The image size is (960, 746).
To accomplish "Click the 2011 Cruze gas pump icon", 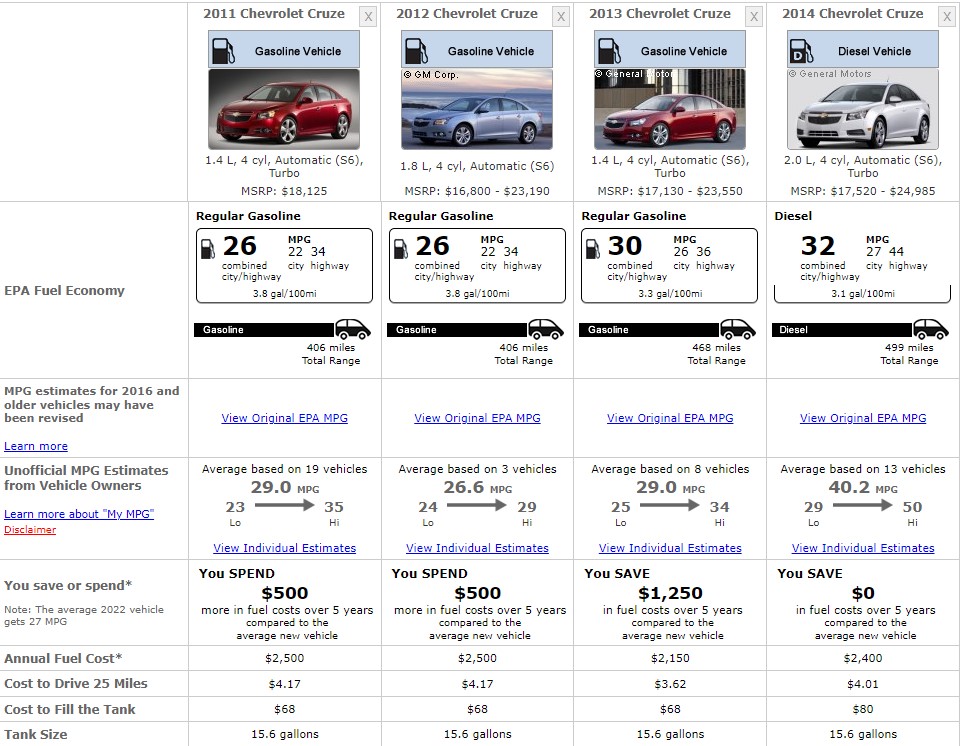I will point(223,51).
